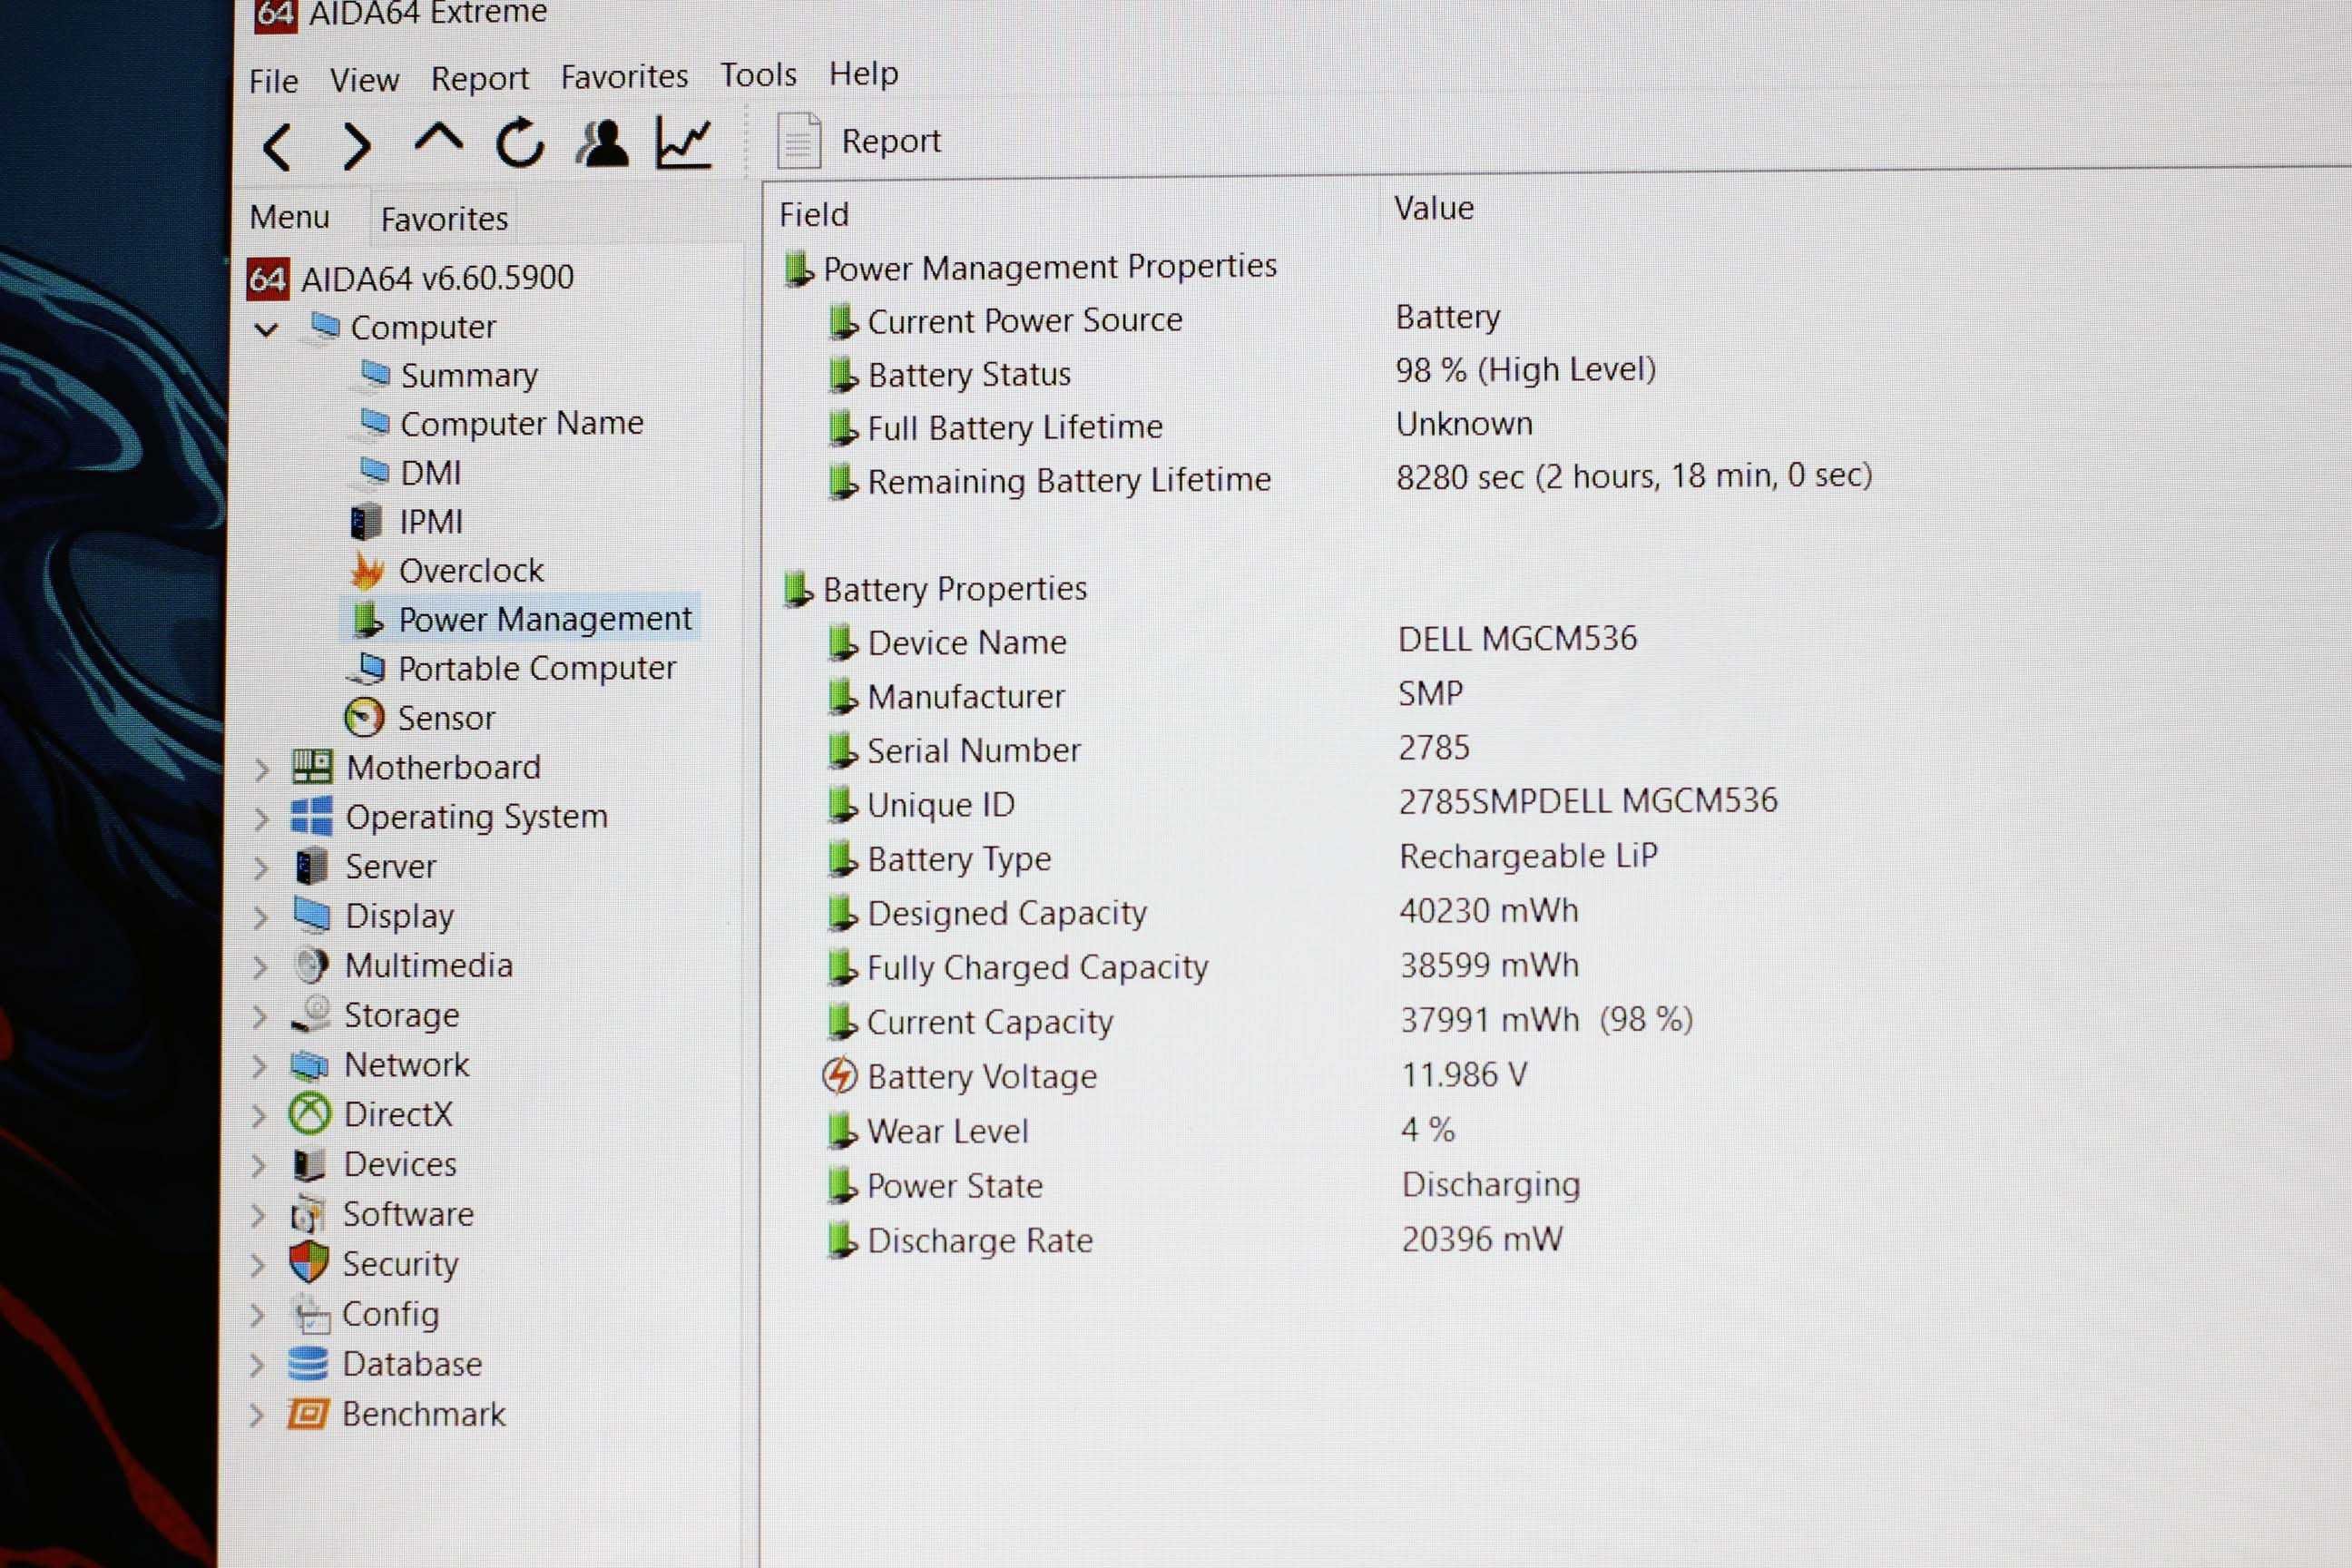Screen dimensions: 2352x1568
Task: Open the Tools menu
Action: (x=759, y=75)
